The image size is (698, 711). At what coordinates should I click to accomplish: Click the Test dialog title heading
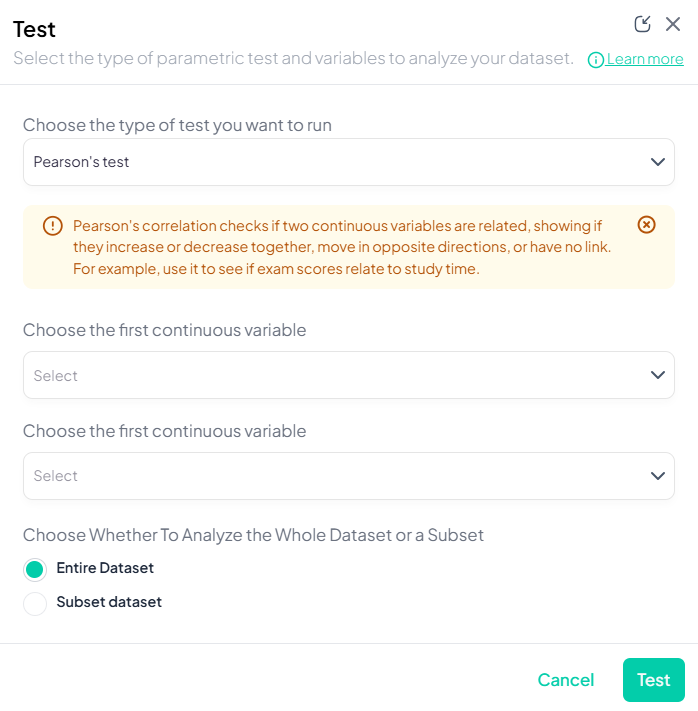(x=35, y=29)
